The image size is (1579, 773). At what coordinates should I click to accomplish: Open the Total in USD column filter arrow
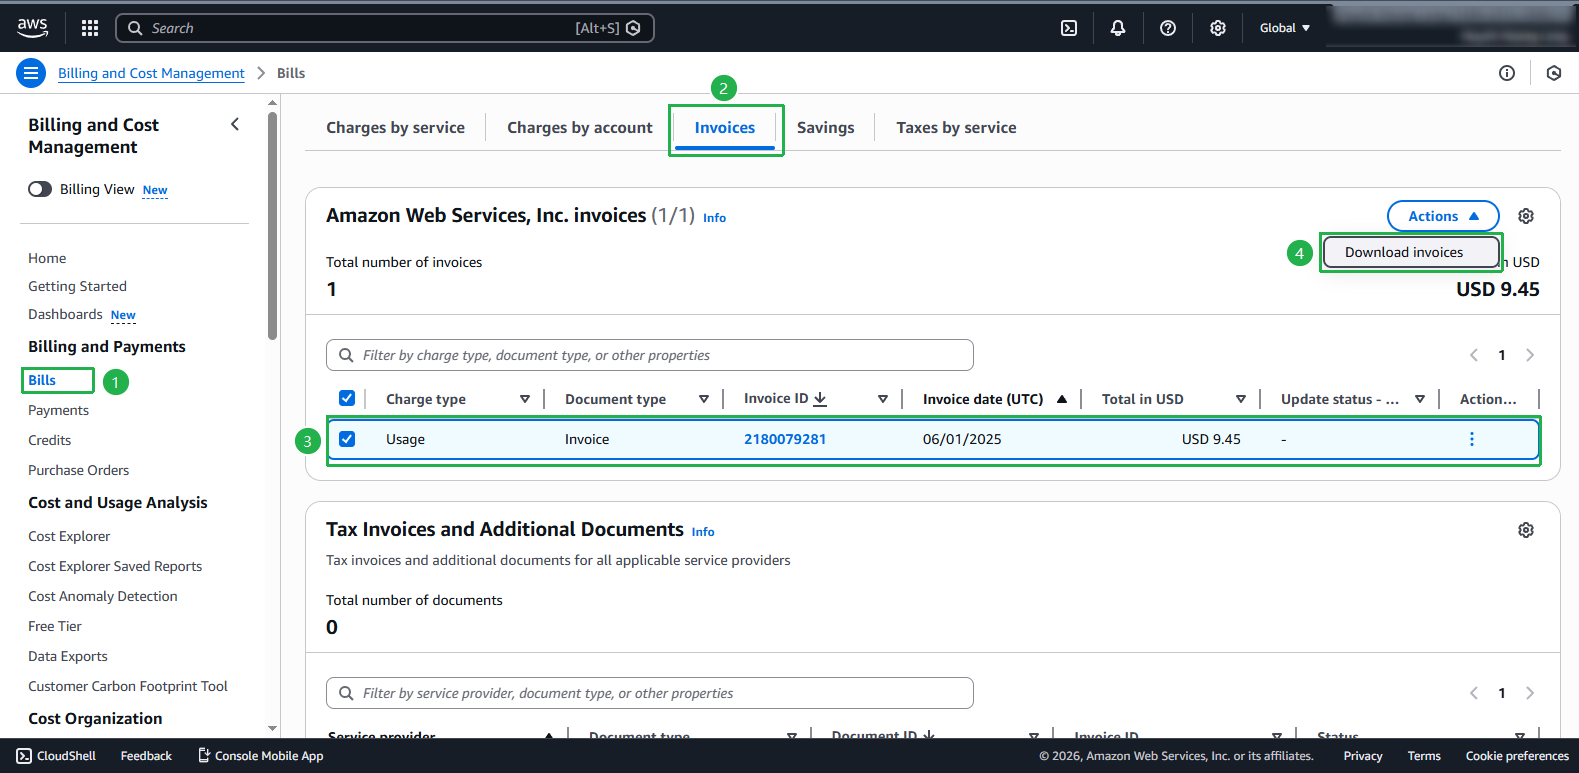(1241, 399)
